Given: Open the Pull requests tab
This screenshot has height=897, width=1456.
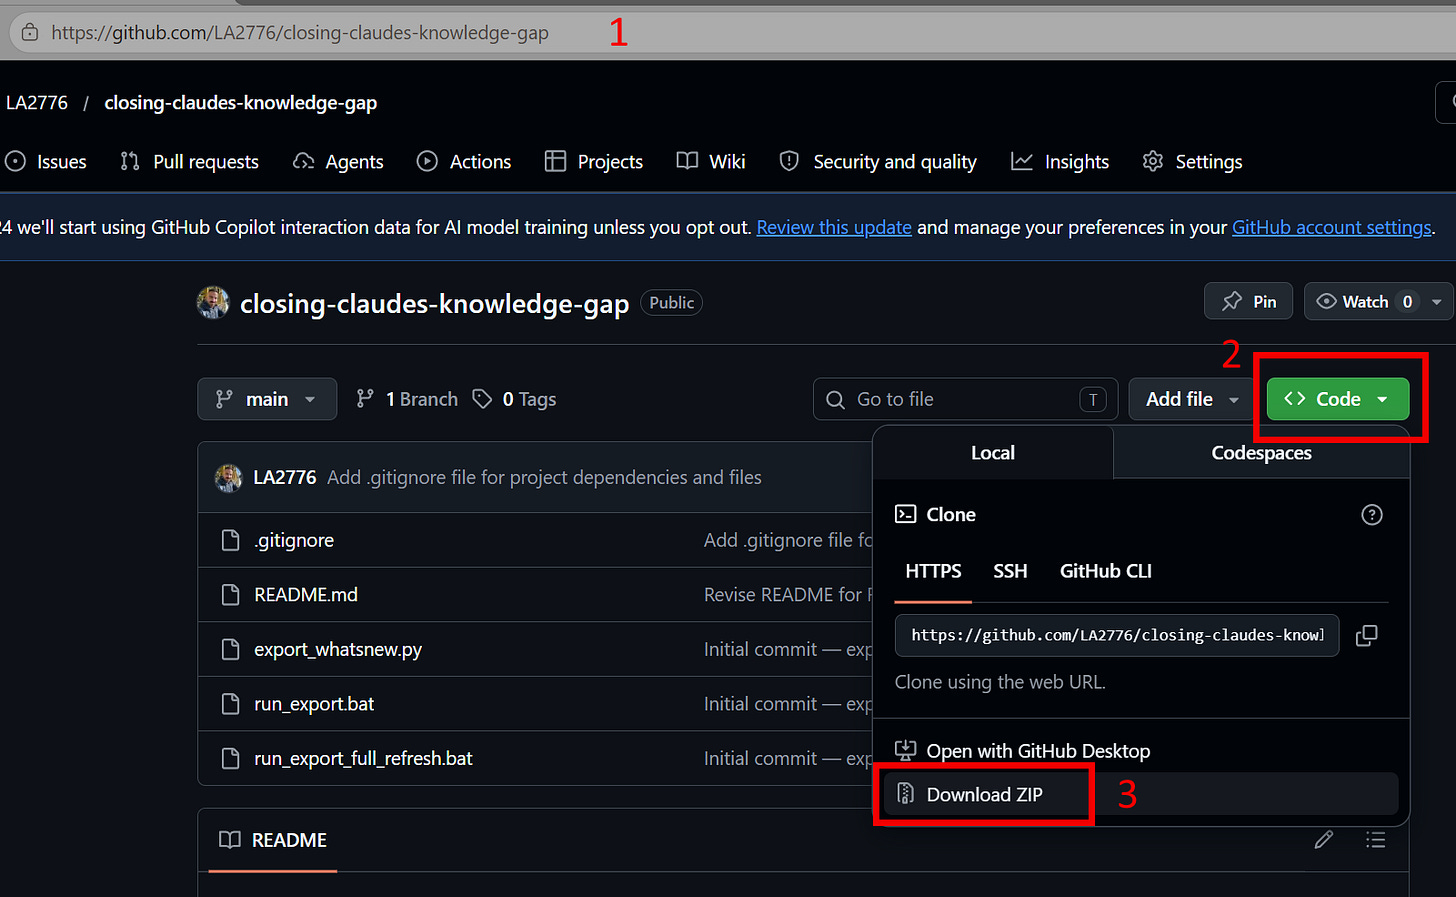Looking at the screenshot, I should pyautogui.click(x=189, y=162).
